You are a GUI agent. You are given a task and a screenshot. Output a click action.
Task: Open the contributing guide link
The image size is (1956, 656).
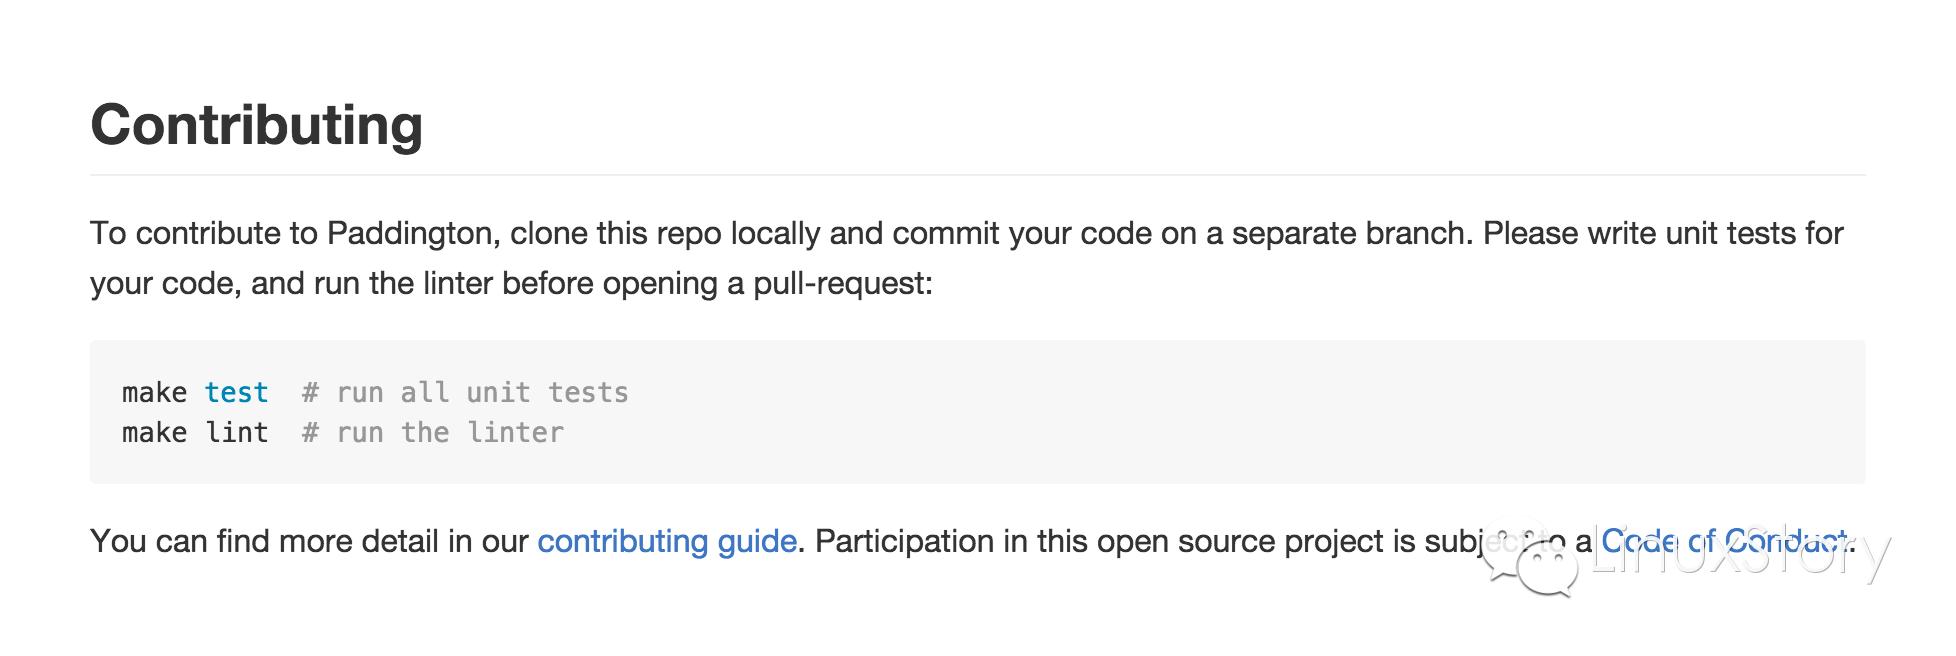[x=666, y=541]
